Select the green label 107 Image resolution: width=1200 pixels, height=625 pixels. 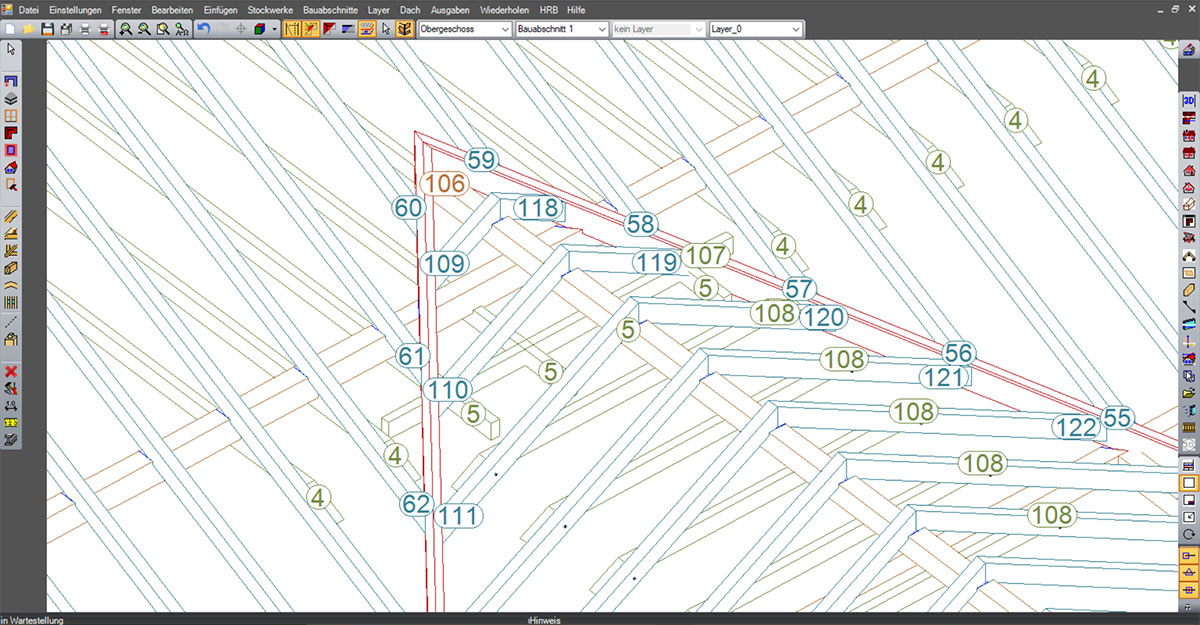[x=706, y=256]
